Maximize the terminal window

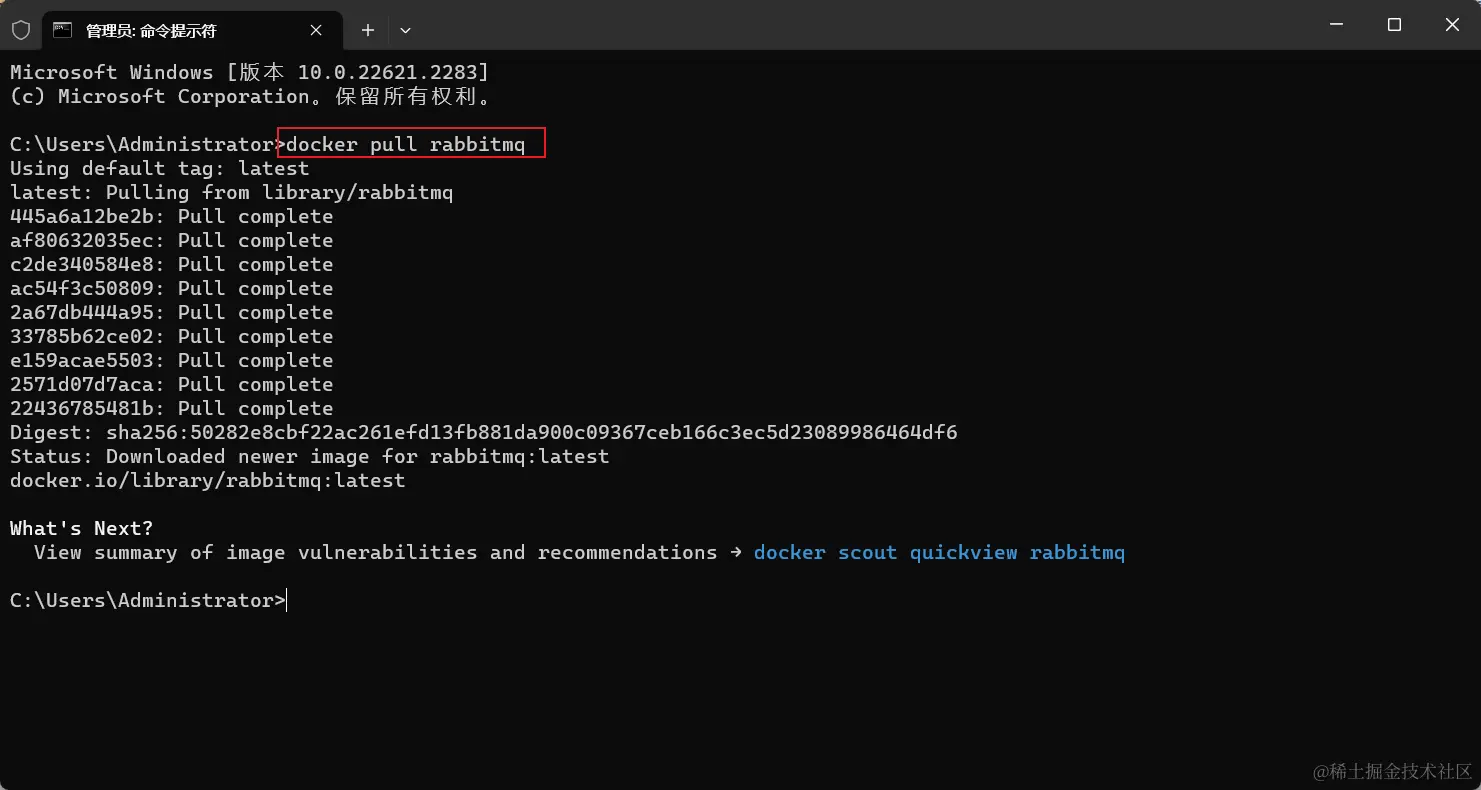(1394, 25)
